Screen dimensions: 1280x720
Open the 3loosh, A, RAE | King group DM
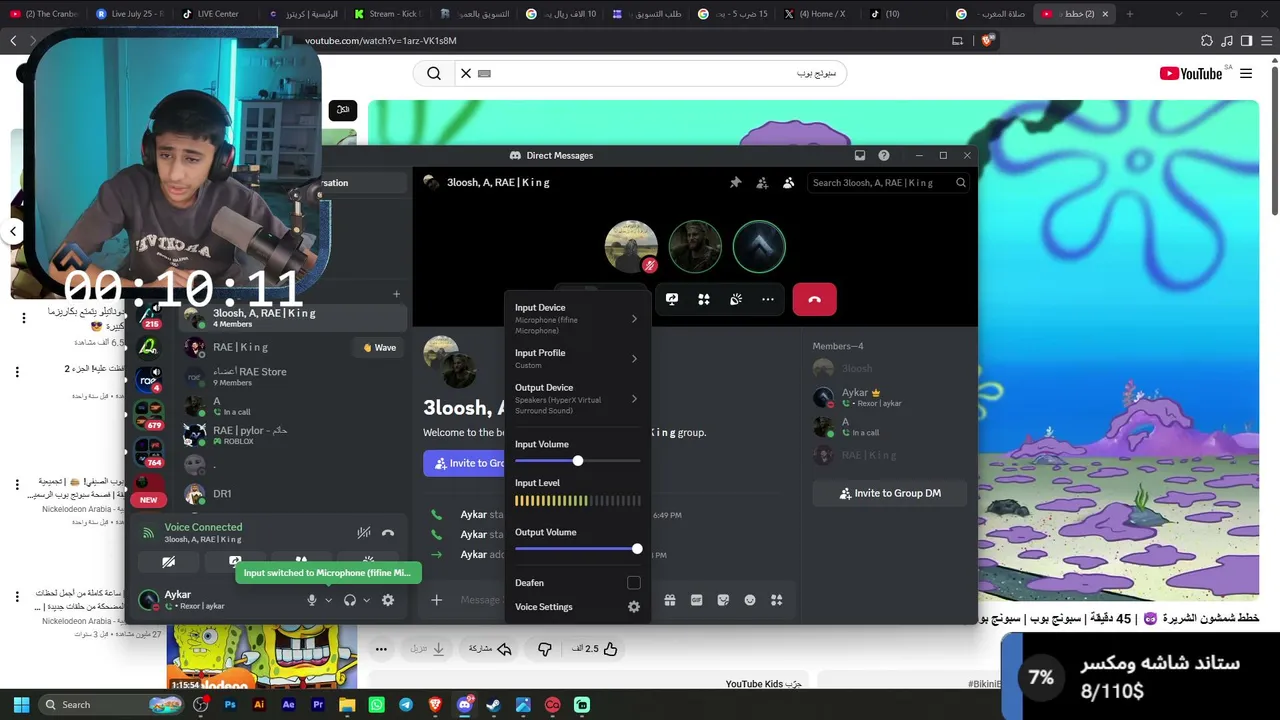coord(294,318)
